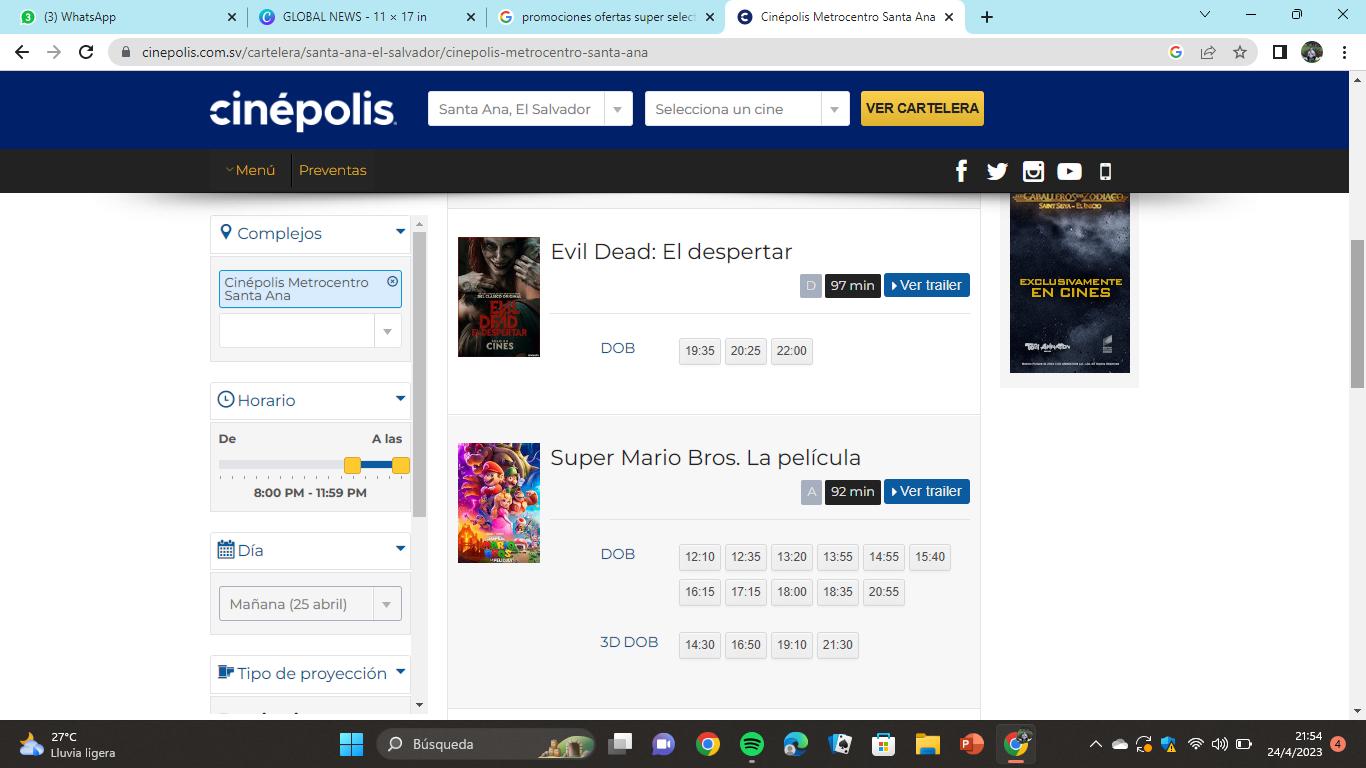Open Cinépolis Instagram icon
The width and height of the screenshot is (1366, 768).
(1033, 171)
